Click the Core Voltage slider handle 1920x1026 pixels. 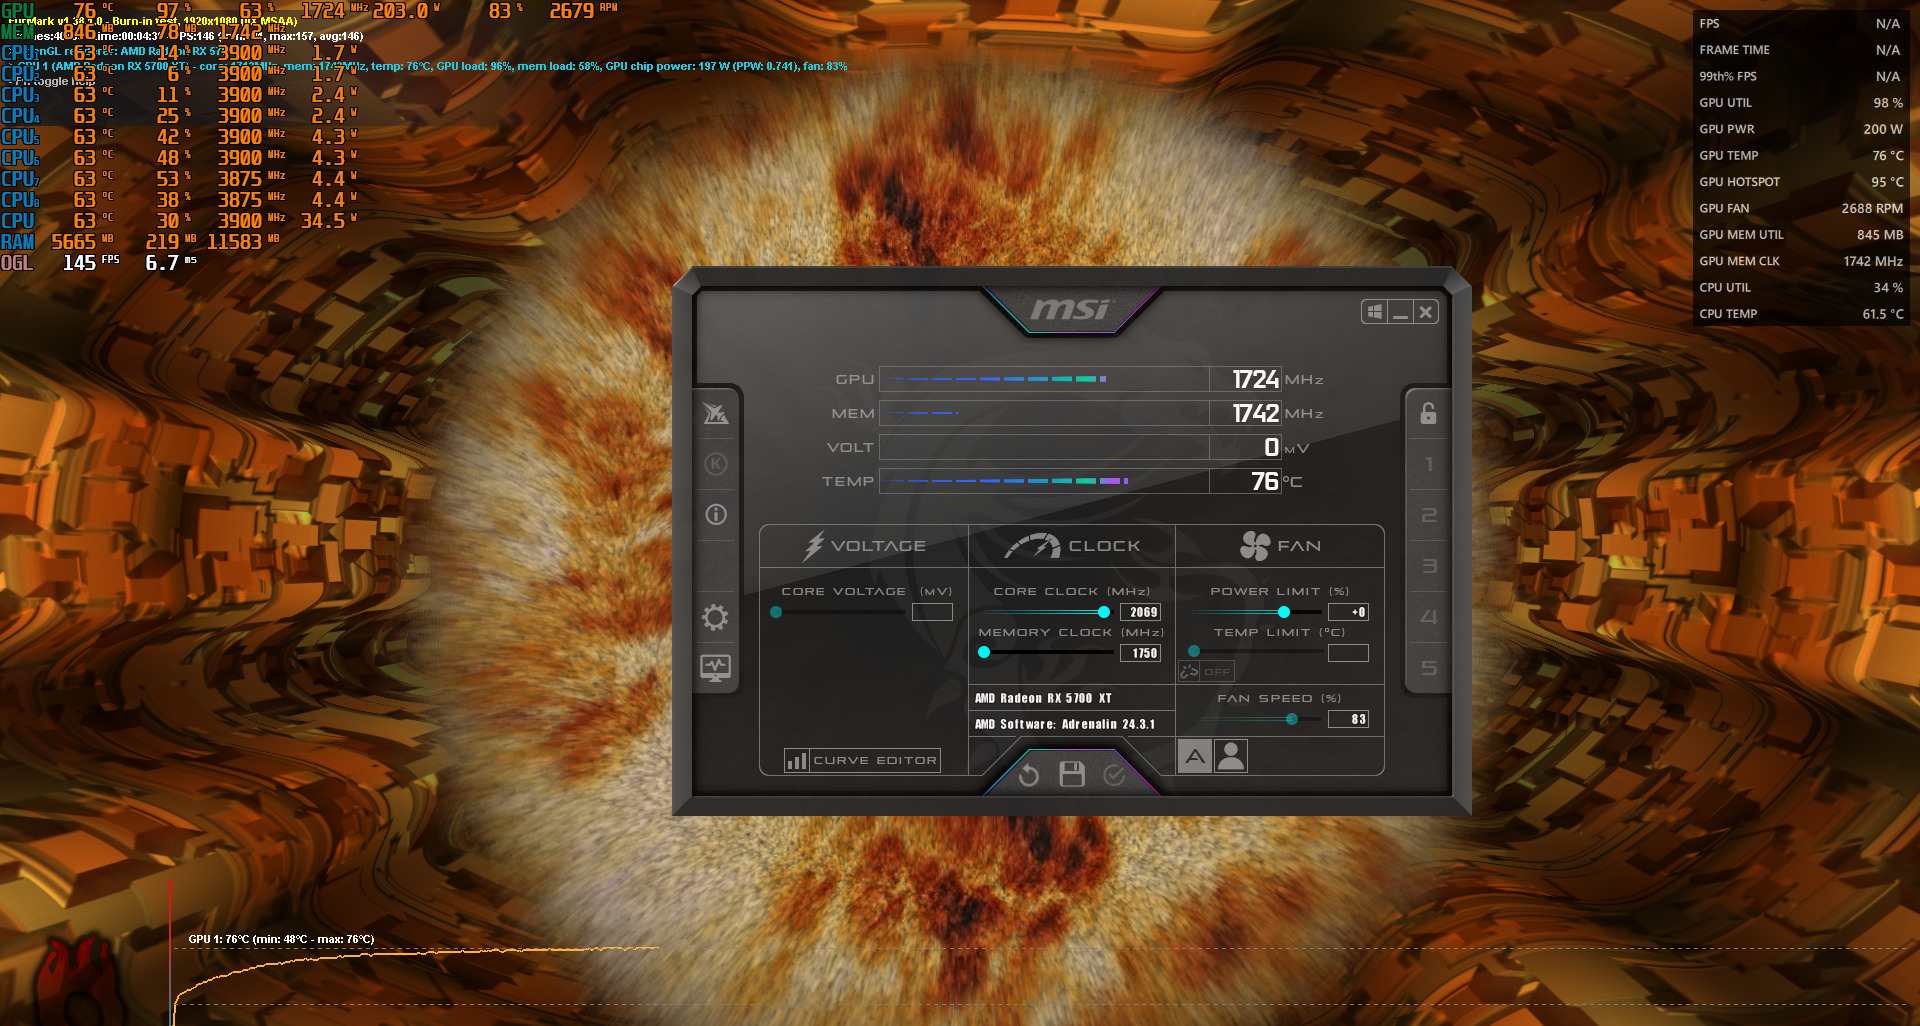coord(776,612)
